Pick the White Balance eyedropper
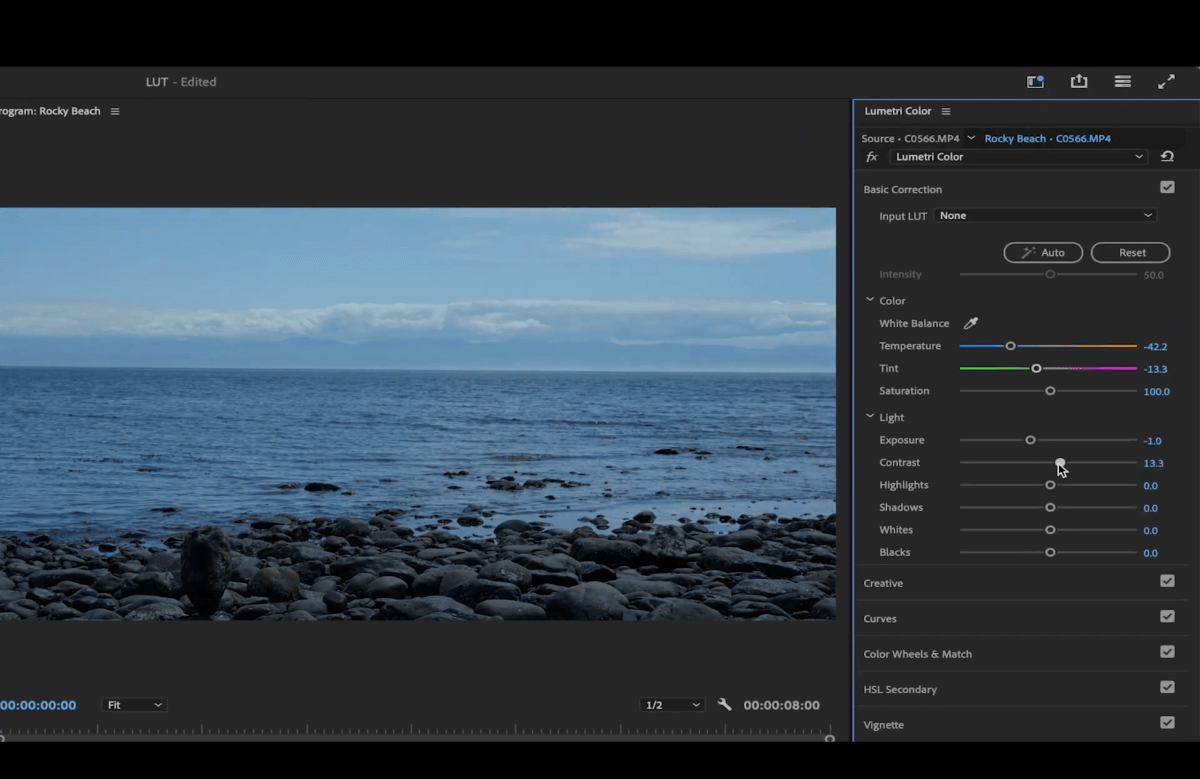This screenshot has height=779, width=1200. tap(970, 323)
